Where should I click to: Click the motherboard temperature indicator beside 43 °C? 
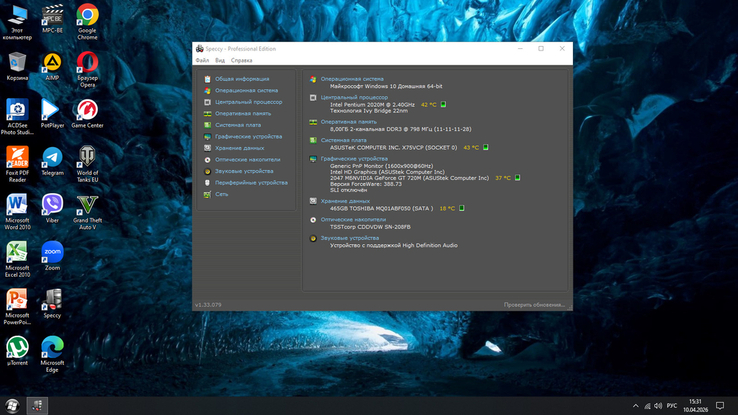click(x=486, y=147)
